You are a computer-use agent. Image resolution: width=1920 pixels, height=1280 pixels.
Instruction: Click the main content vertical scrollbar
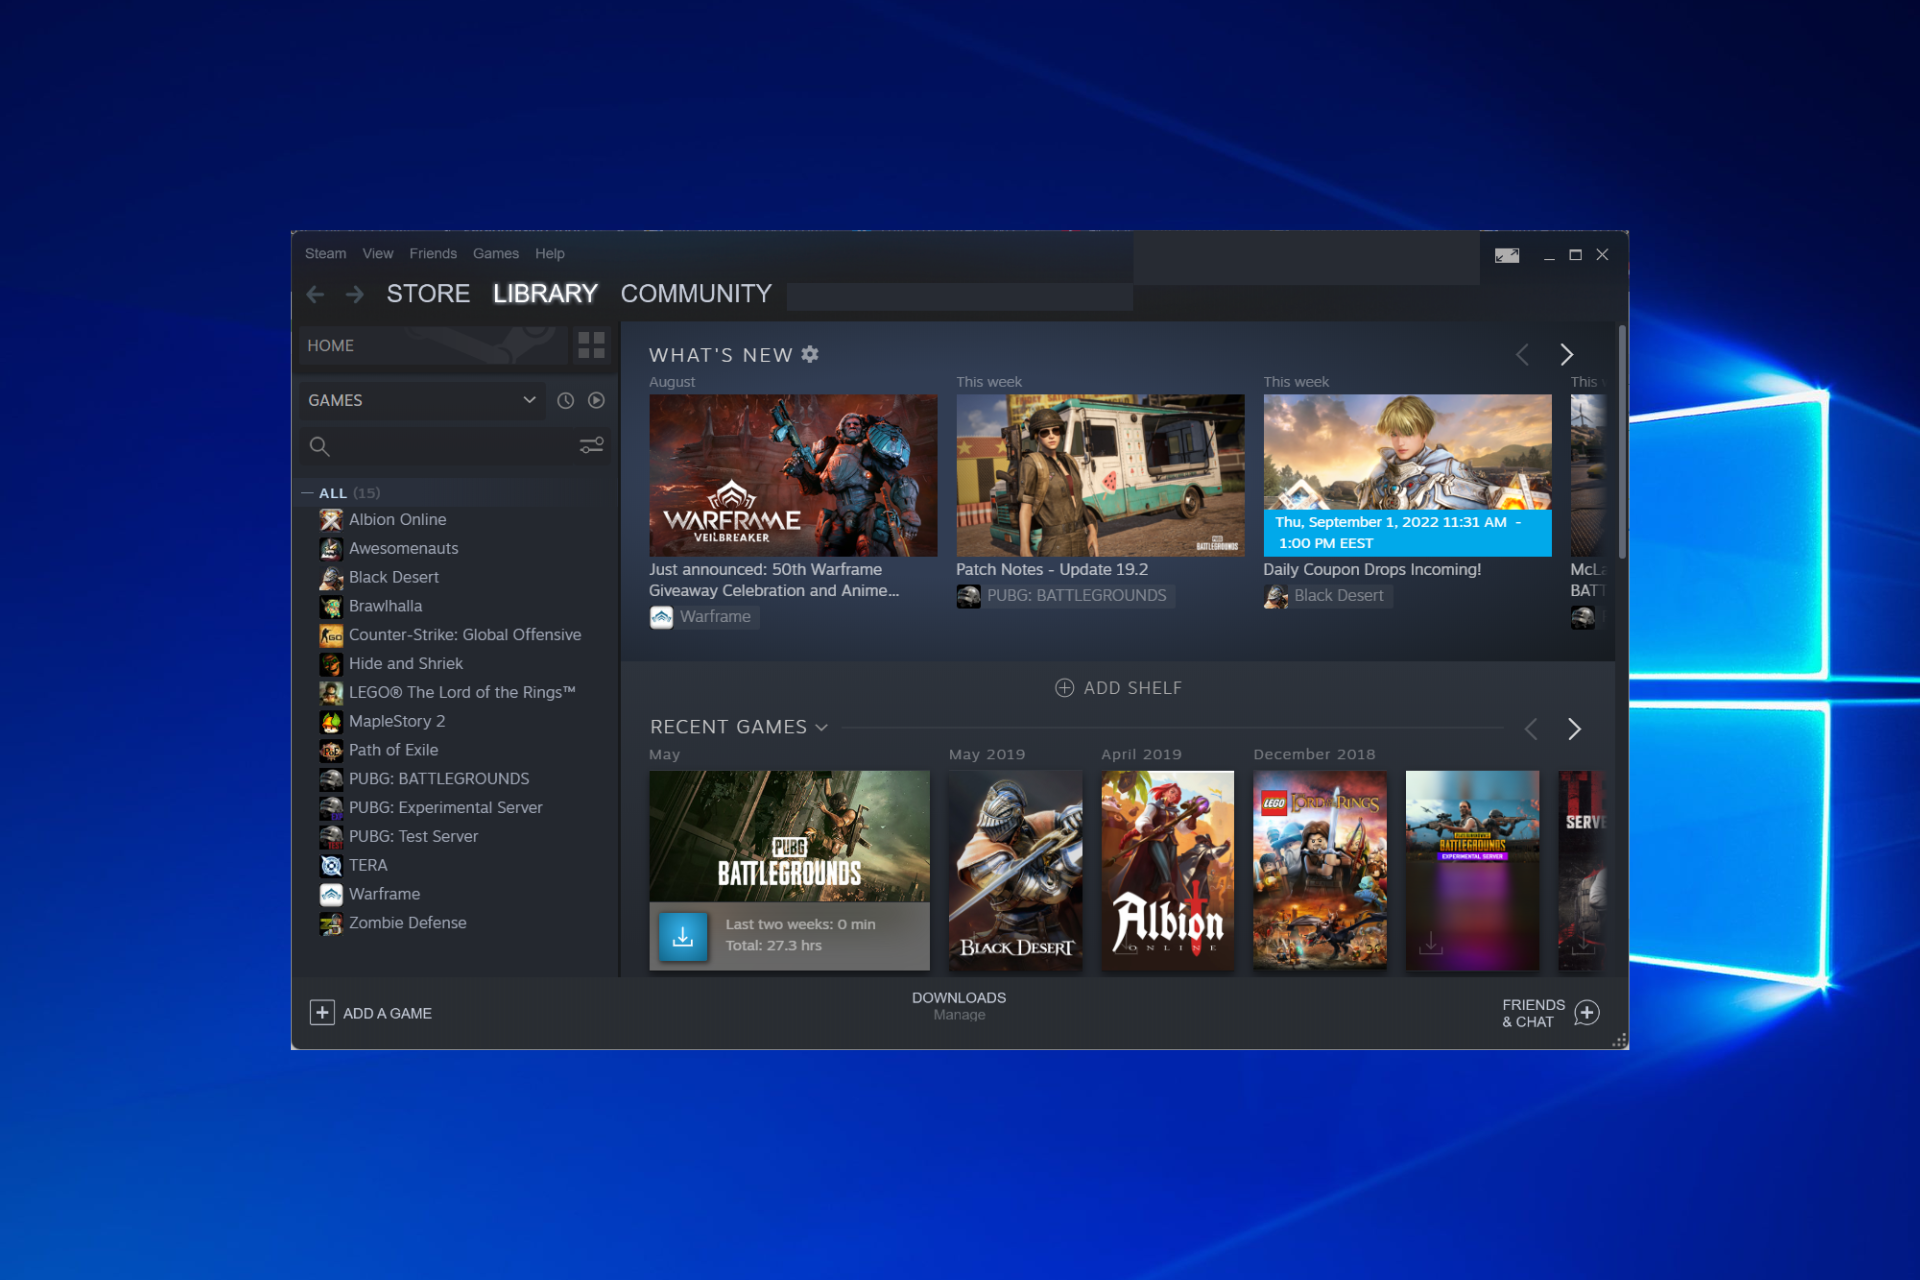pos(1622,441)
